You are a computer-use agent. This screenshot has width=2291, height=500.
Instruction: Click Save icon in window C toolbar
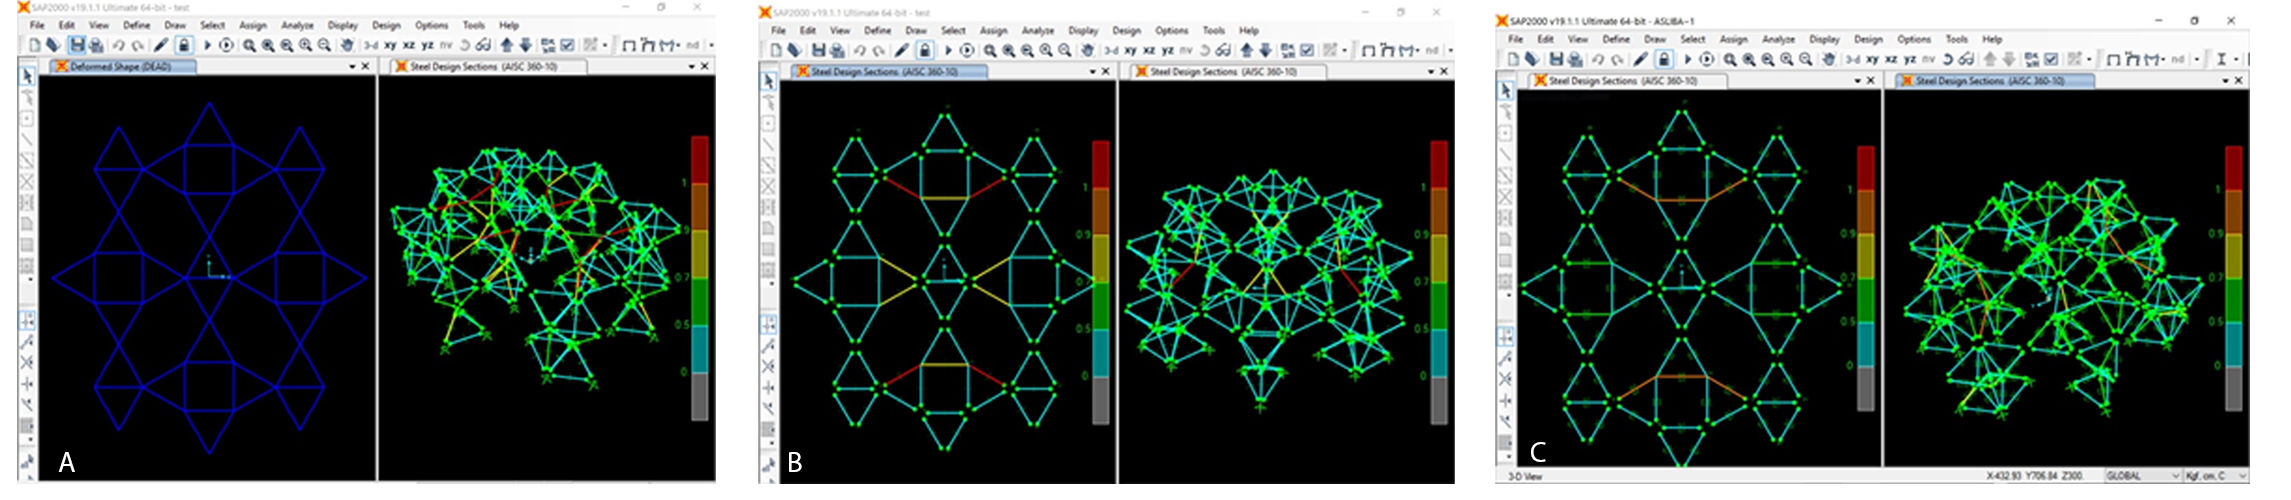(x=1556, y=59)
